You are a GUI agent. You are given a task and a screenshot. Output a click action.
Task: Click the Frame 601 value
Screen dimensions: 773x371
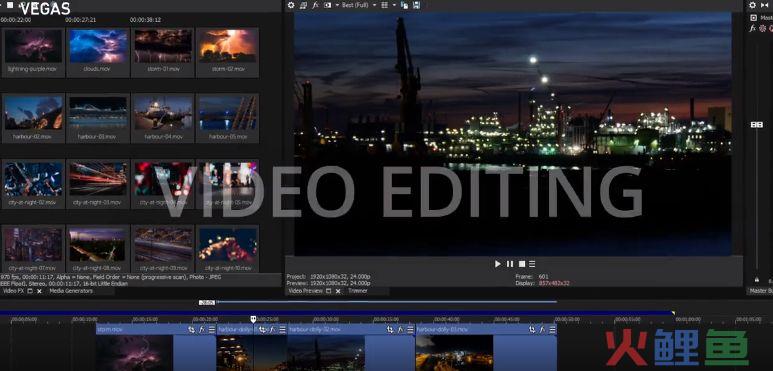point(543,277)
